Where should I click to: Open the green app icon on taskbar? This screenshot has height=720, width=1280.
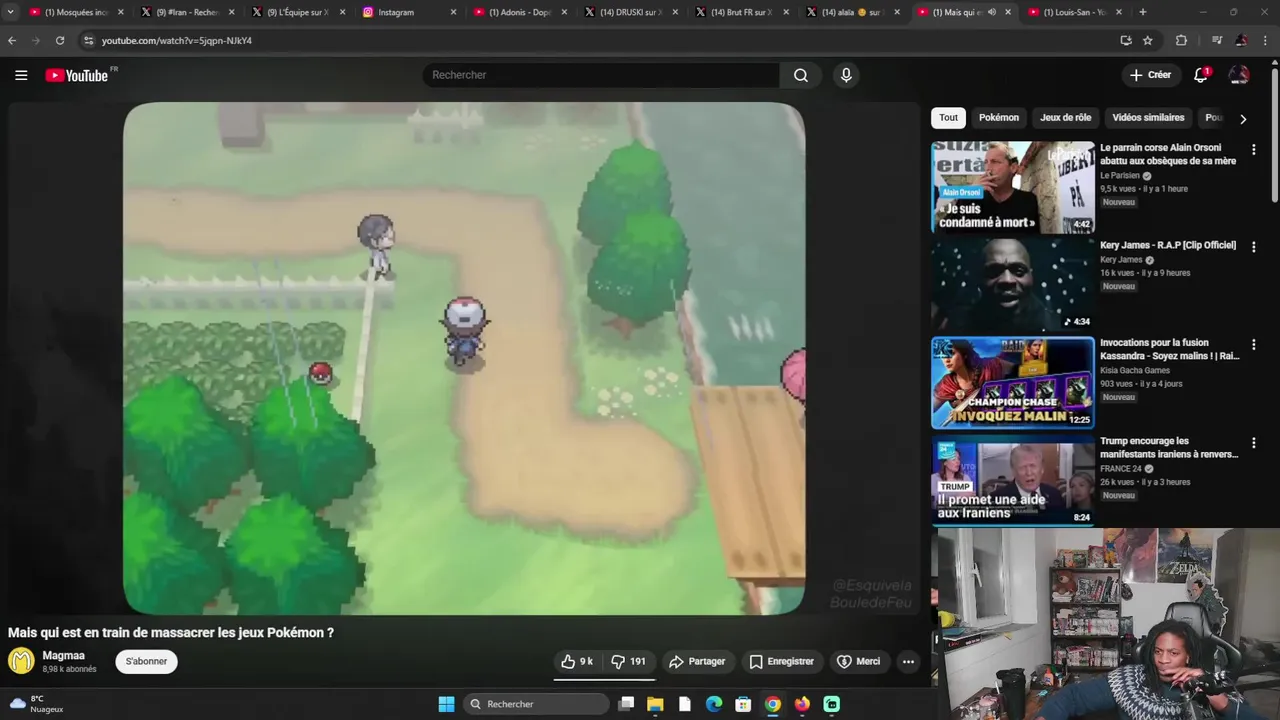831,704
